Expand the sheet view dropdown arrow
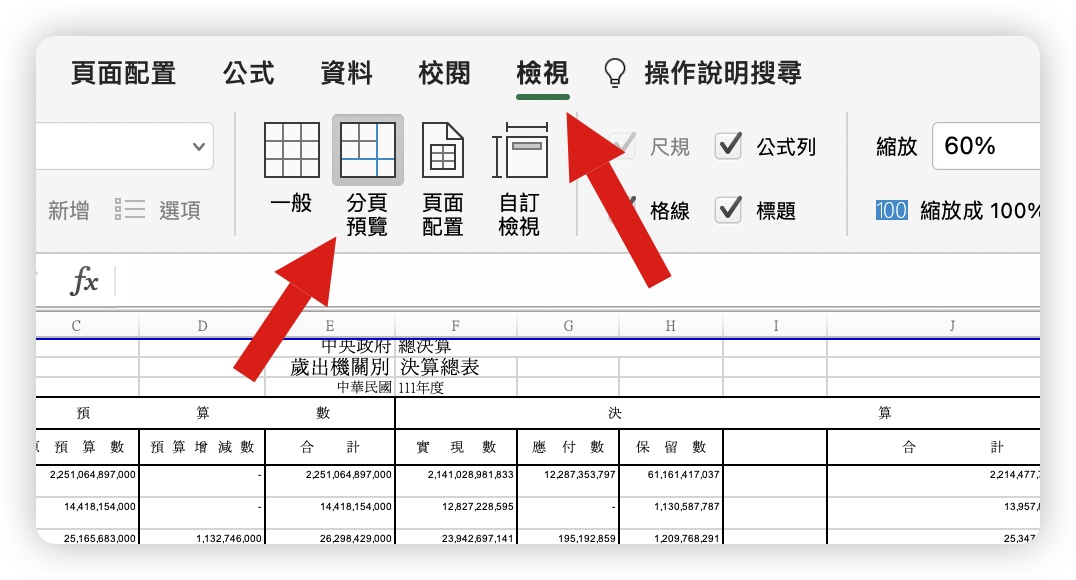 pyautogui.click(x=198, y=146)
